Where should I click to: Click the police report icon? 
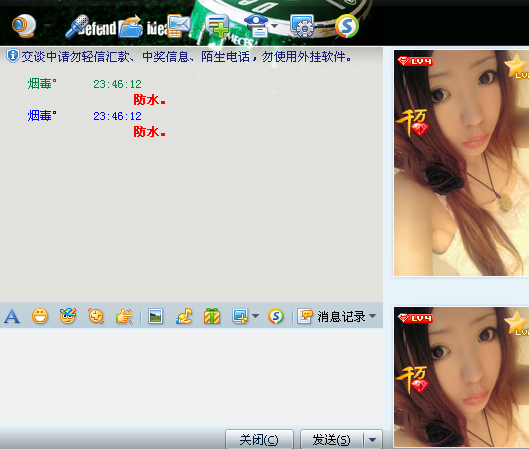[256, 26]
